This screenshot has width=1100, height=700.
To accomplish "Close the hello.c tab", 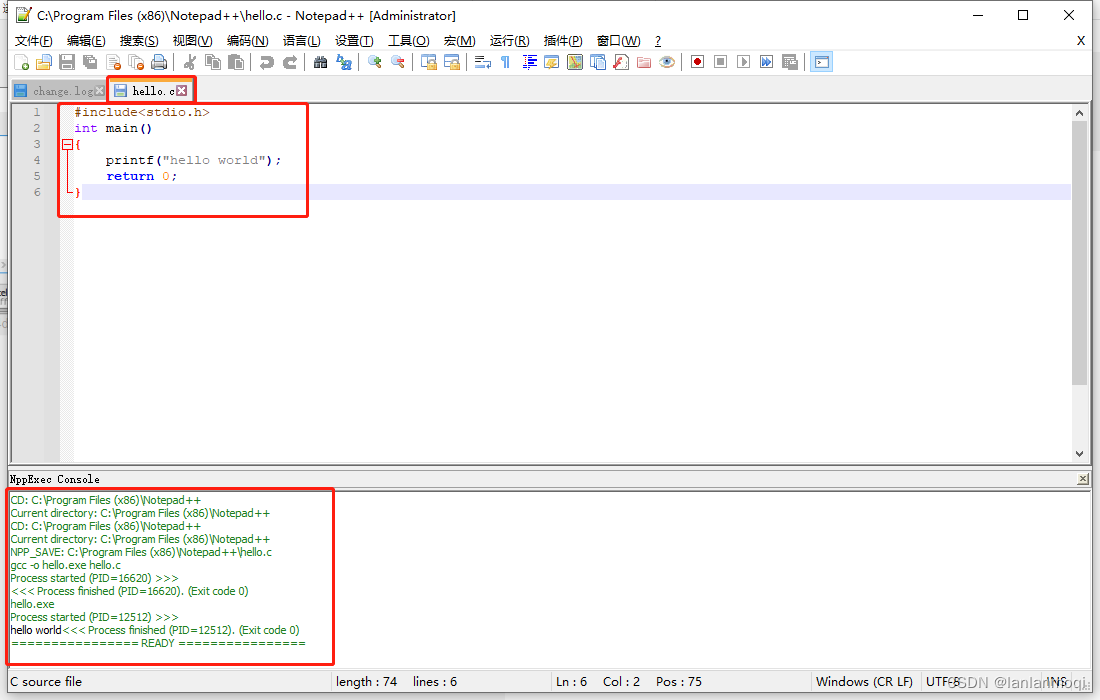I will click(x=182, y=90).
